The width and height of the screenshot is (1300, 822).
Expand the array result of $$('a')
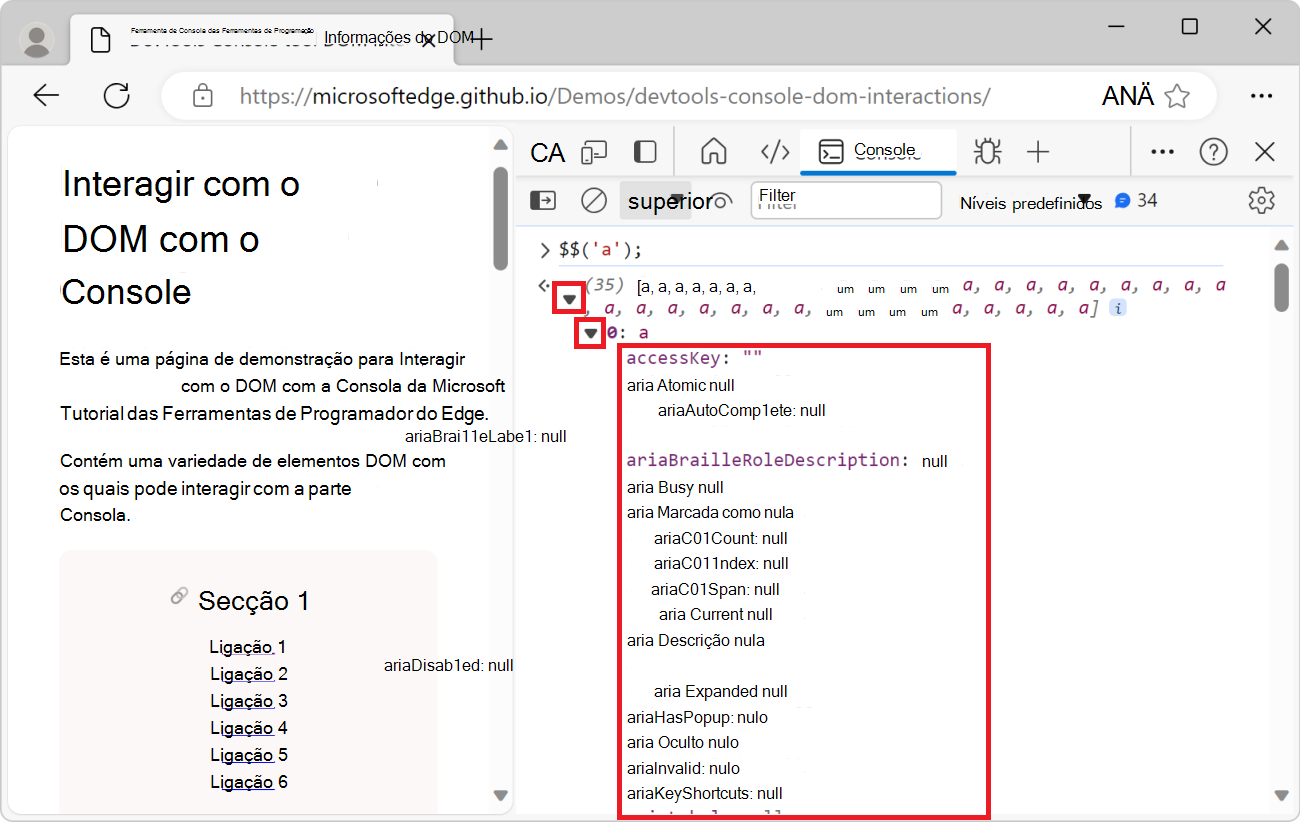569,297
